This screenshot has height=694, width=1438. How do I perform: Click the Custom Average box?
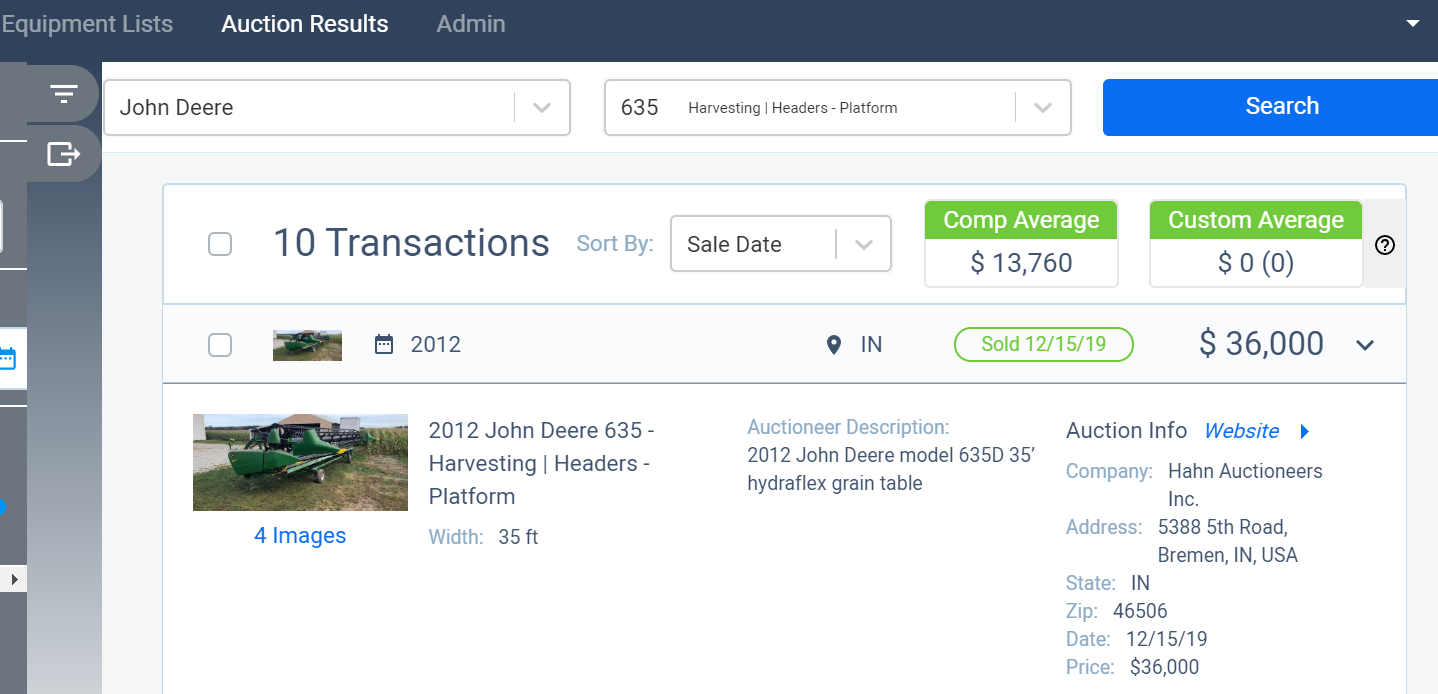coord(1256,244)
